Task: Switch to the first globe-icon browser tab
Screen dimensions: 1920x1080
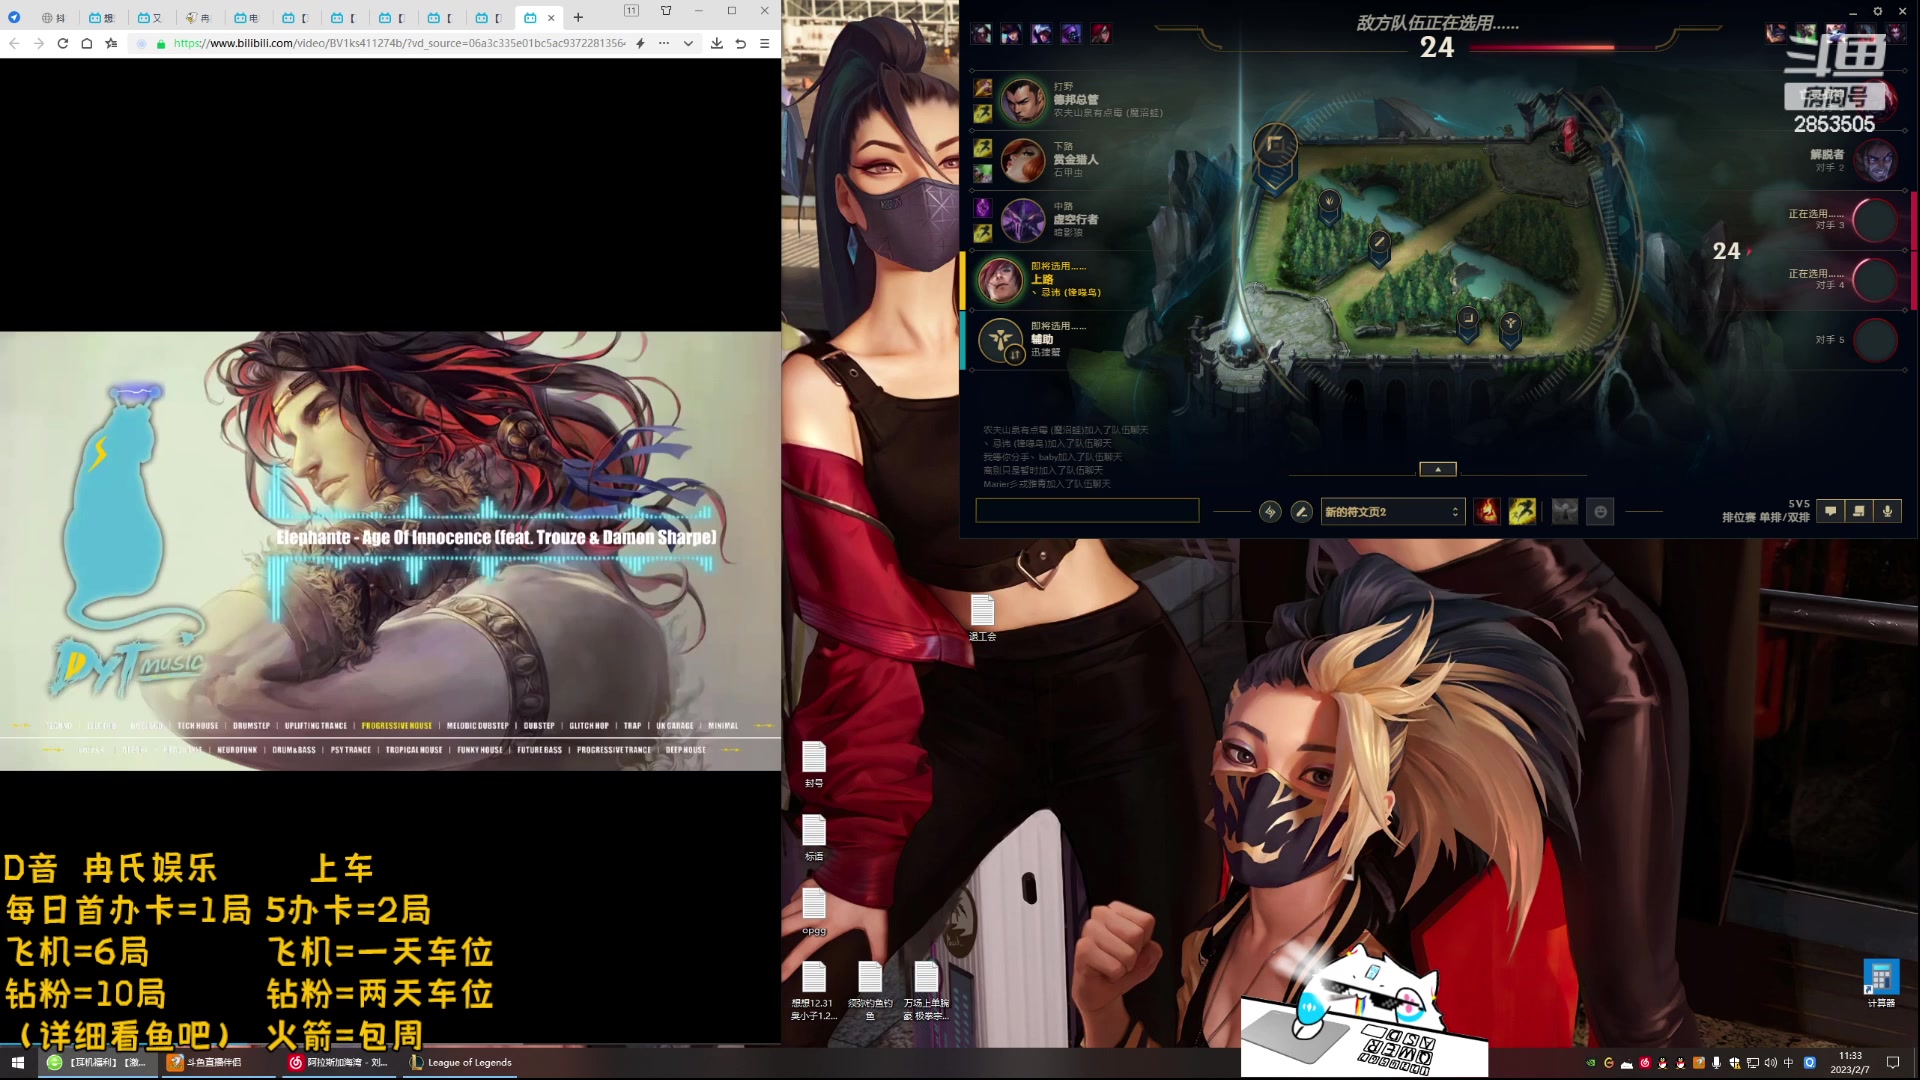Action: 53,18
